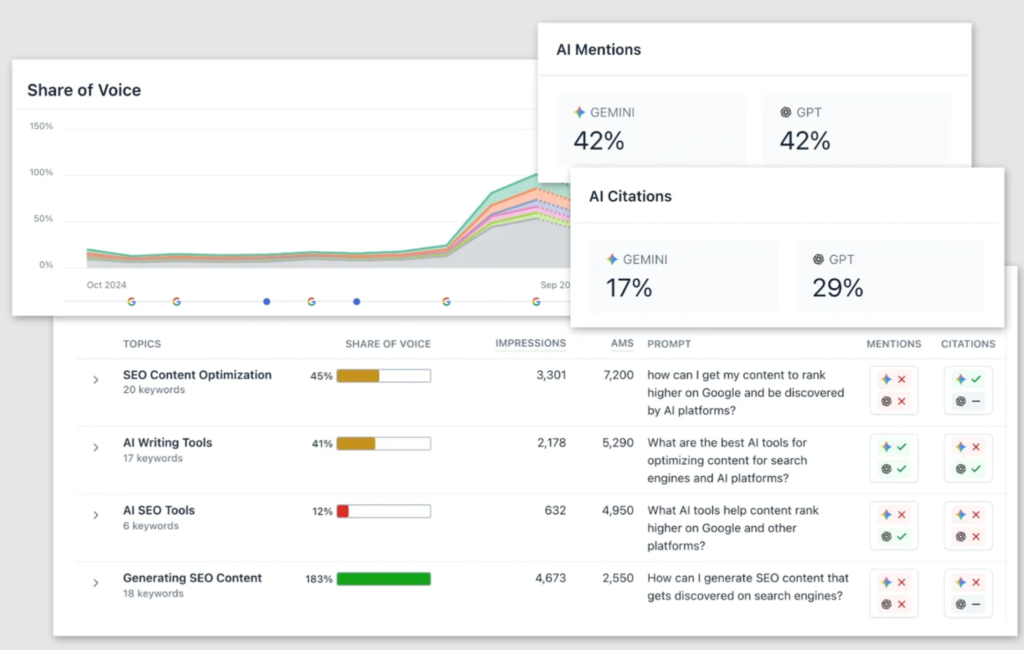Click the '18 keywords' label

153,594
